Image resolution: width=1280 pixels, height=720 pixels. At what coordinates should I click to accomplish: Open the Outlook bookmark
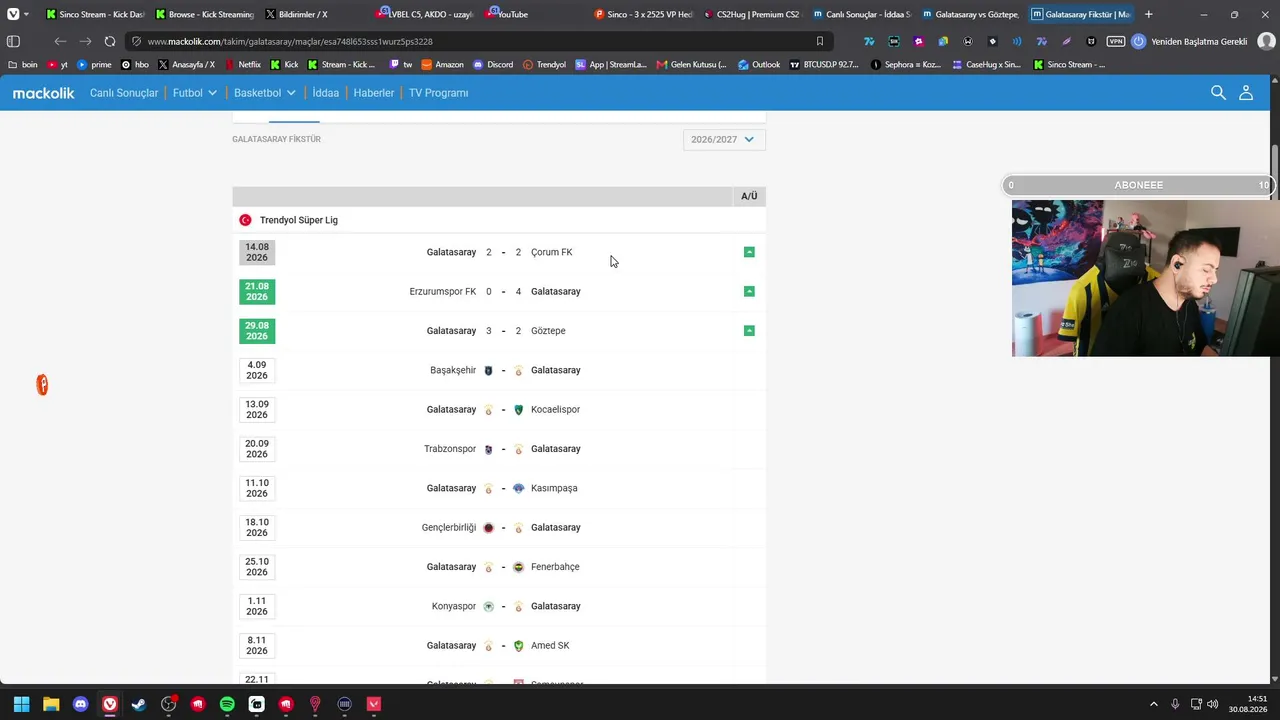pyautogui.click(x=759, y=65)
